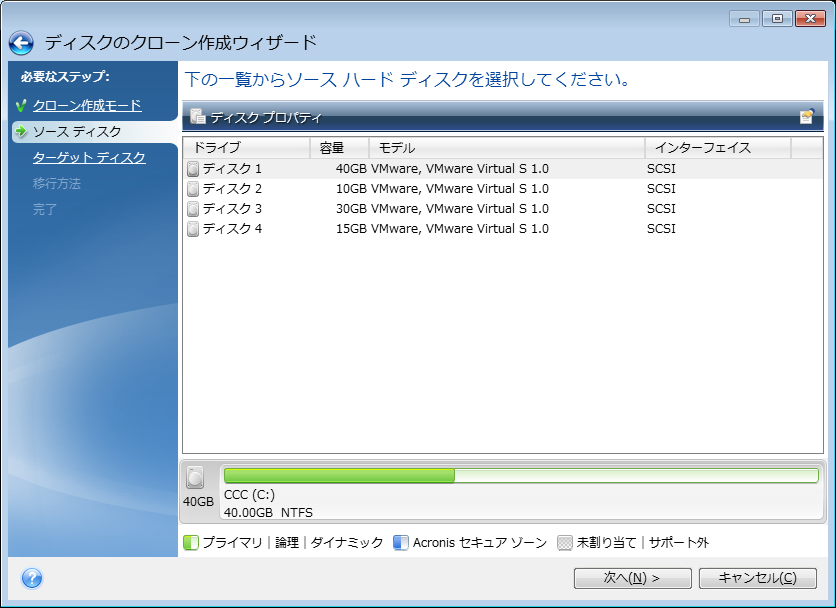Click the green checkmark beside クローン作成モード
The height and width of the screenshot is (608, 836).
pos(21,106)
